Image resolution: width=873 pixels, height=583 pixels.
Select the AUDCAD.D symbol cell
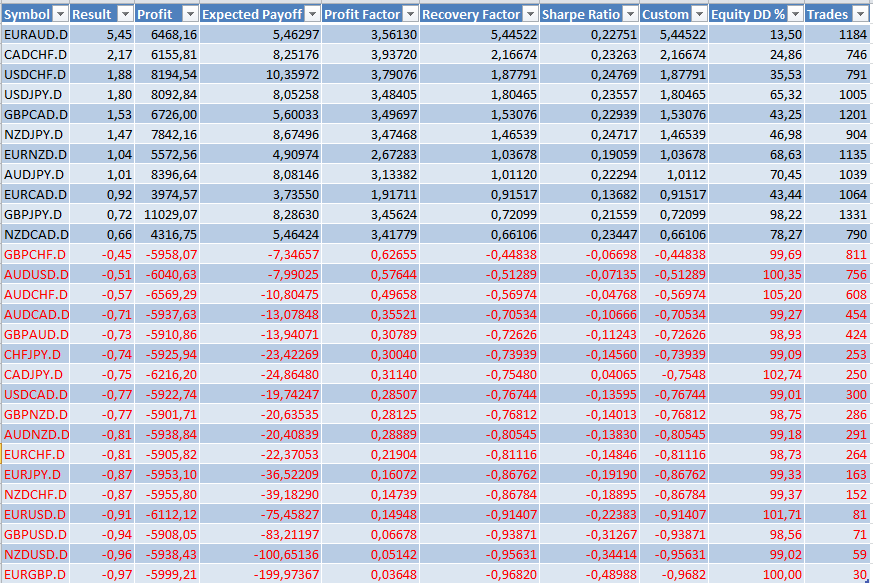[35, 315]
